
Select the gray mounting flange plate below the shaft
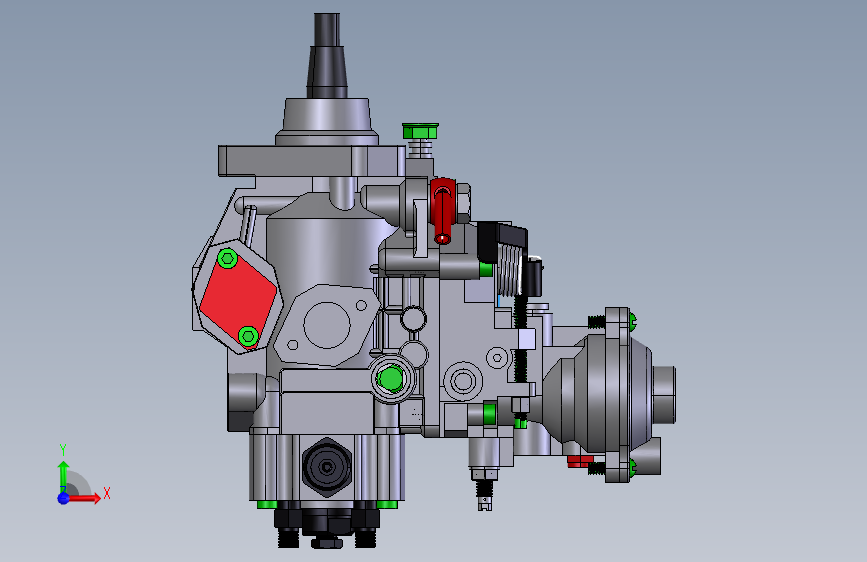[x=312, y=161]
